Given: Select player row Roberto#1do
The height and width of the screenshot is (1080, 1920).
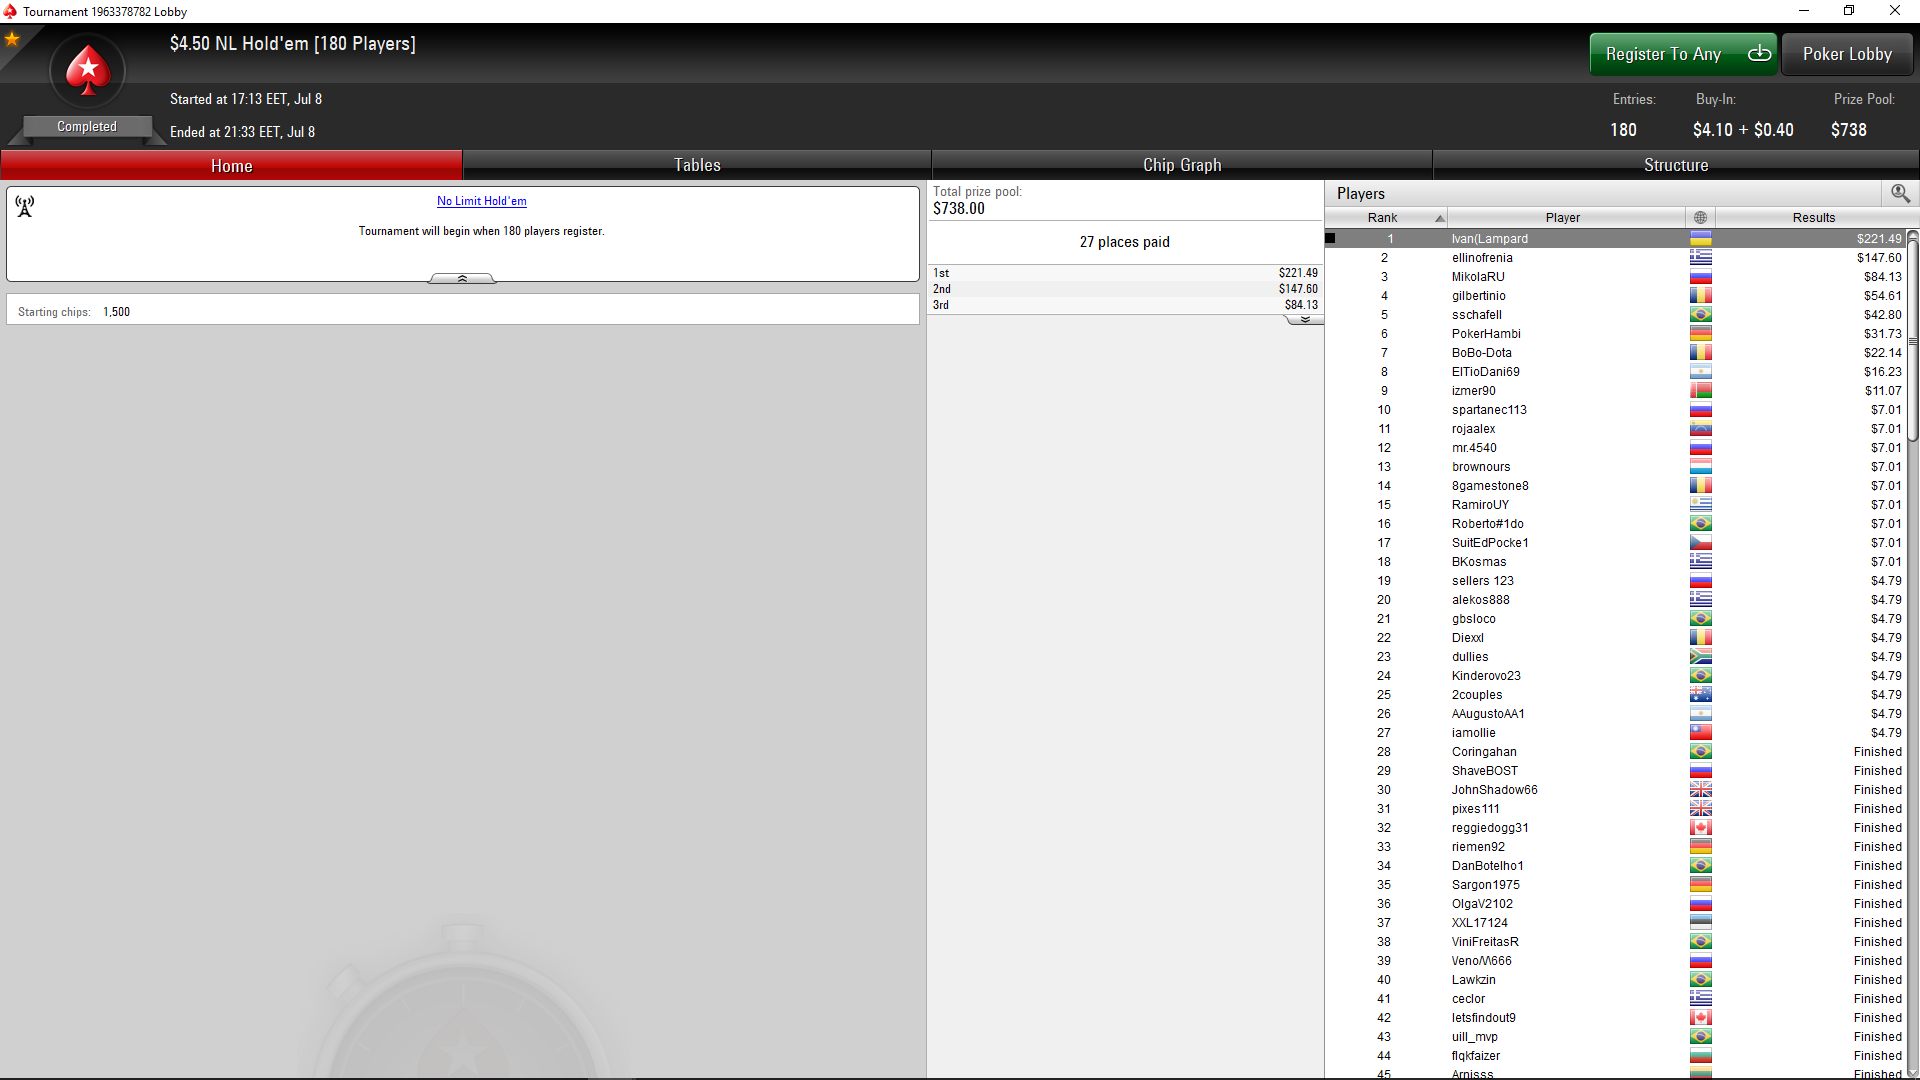Looking at the screenshot, I should (1616, 524).
